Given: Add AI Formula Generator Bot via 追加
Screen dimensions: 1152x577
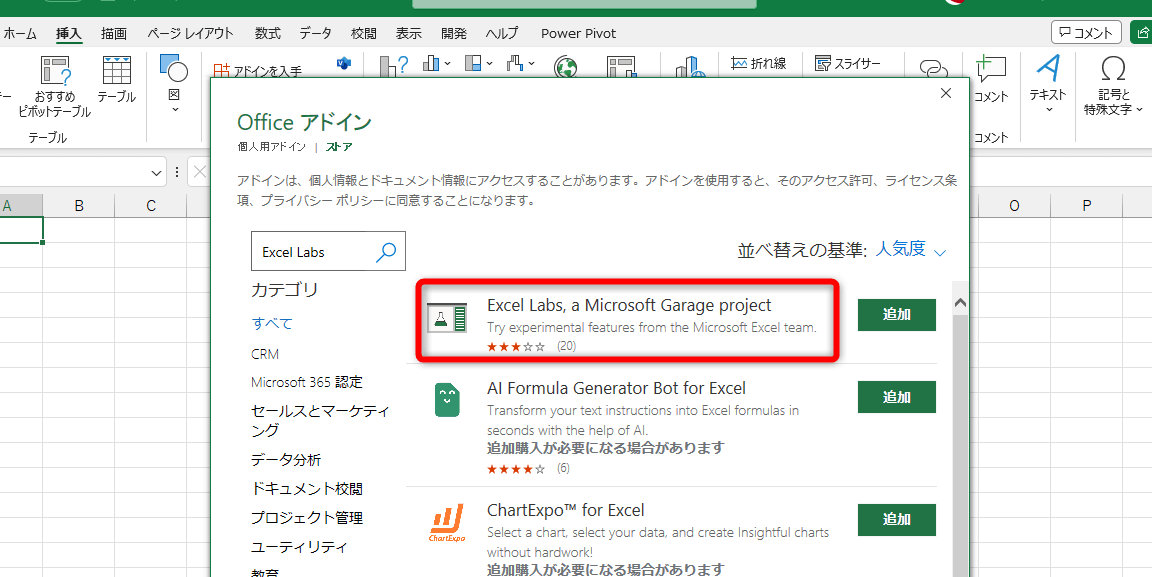Looking at the screenshot, I should pyautogui.click(x=896, y=397).
